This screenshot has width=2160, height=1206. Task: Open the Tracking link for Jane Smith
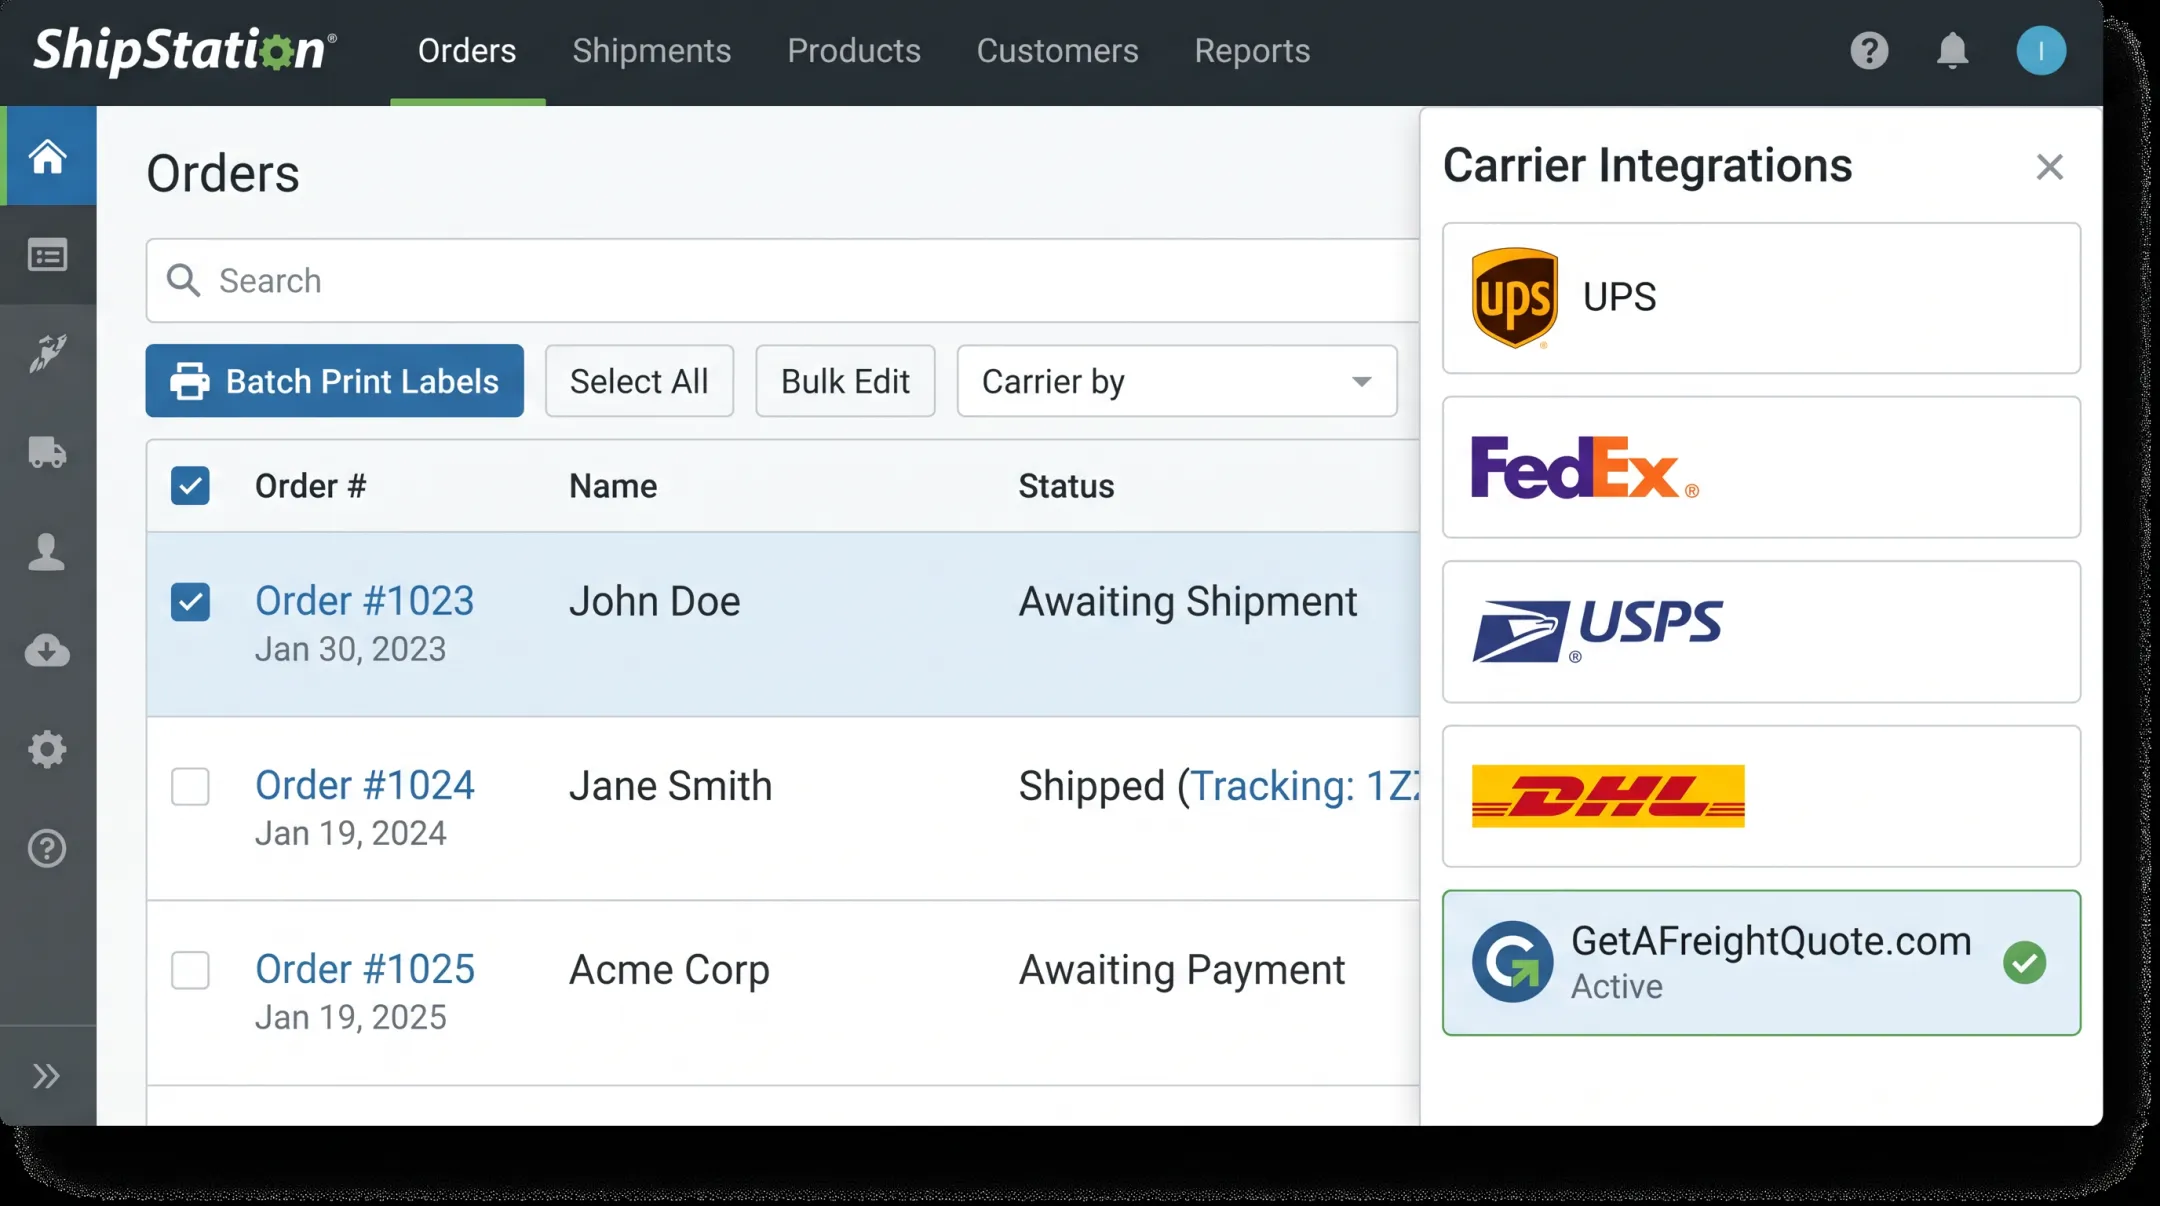click(1304, 786)
